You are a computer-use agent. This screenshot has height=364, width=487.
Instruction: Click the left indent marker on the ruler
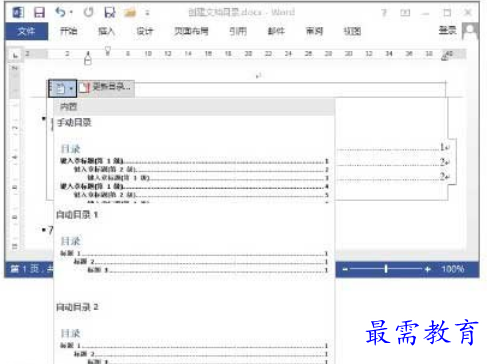(88, 61)
